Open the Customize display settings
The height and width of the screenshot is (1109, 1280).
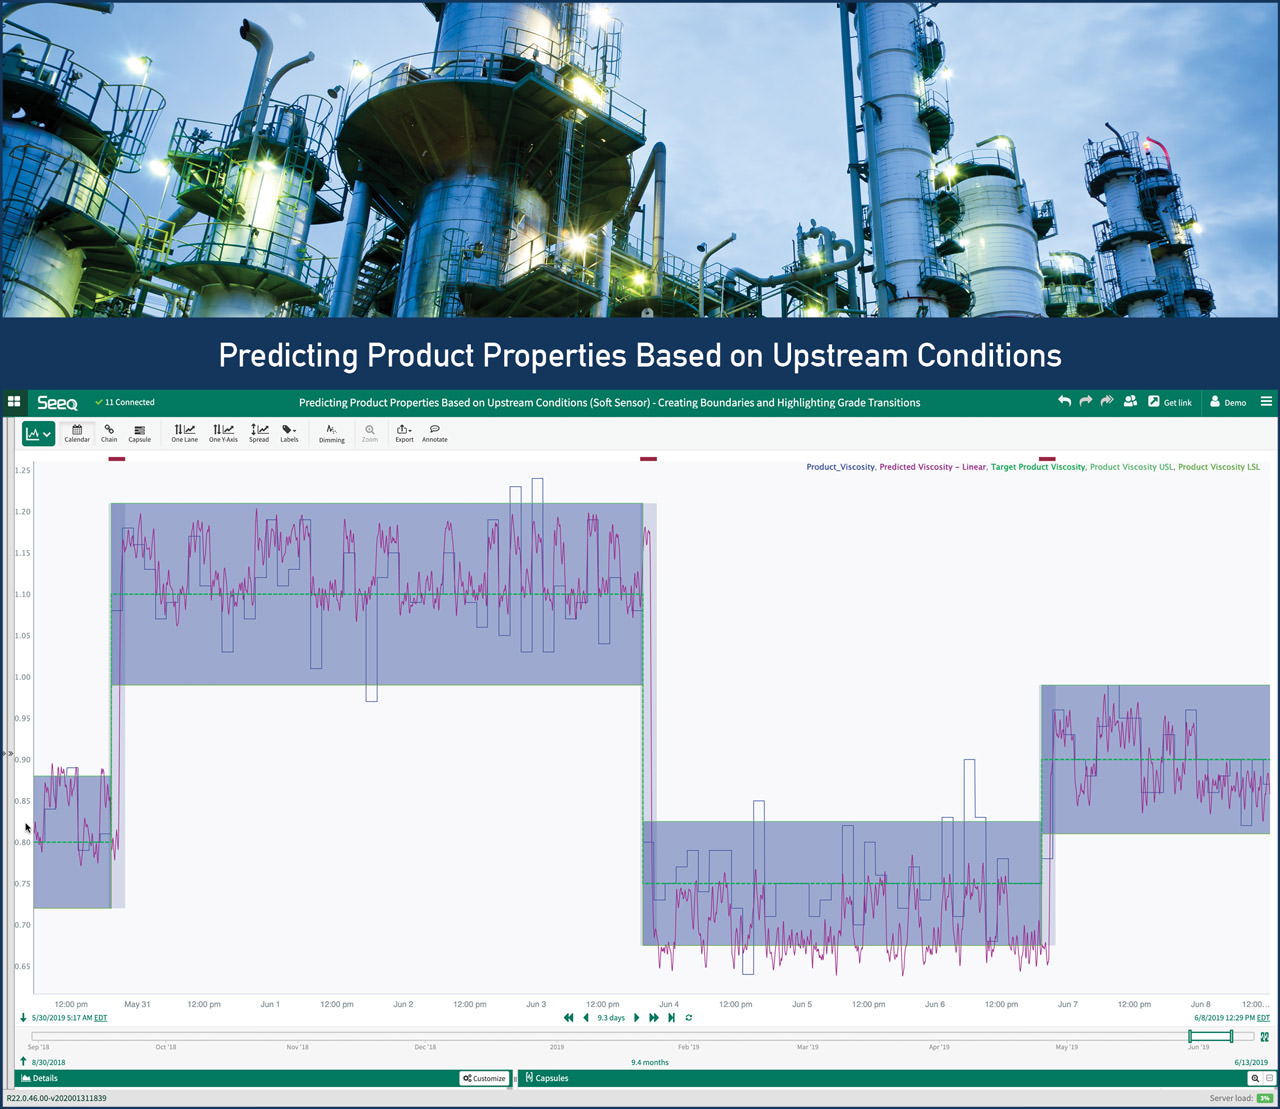(x=484, y=1078)
